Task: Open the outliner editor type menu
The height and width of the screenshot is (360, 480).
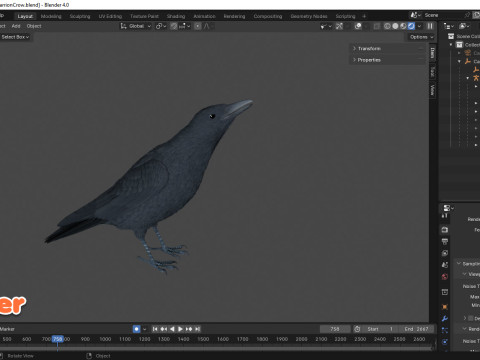Action: [449, 26]
